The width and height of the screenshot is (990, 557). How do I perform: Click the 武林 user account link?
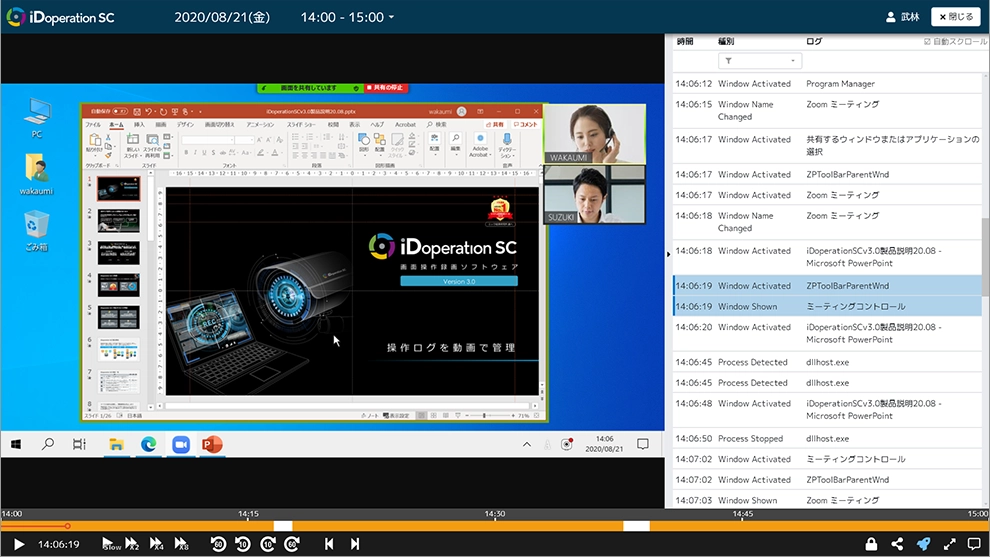click(x=902, y=17)
